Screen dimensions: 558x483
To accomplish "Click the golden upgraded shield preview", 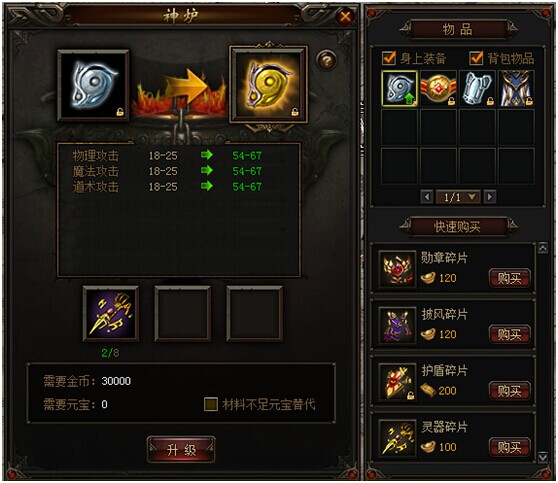I will point(269,84).
